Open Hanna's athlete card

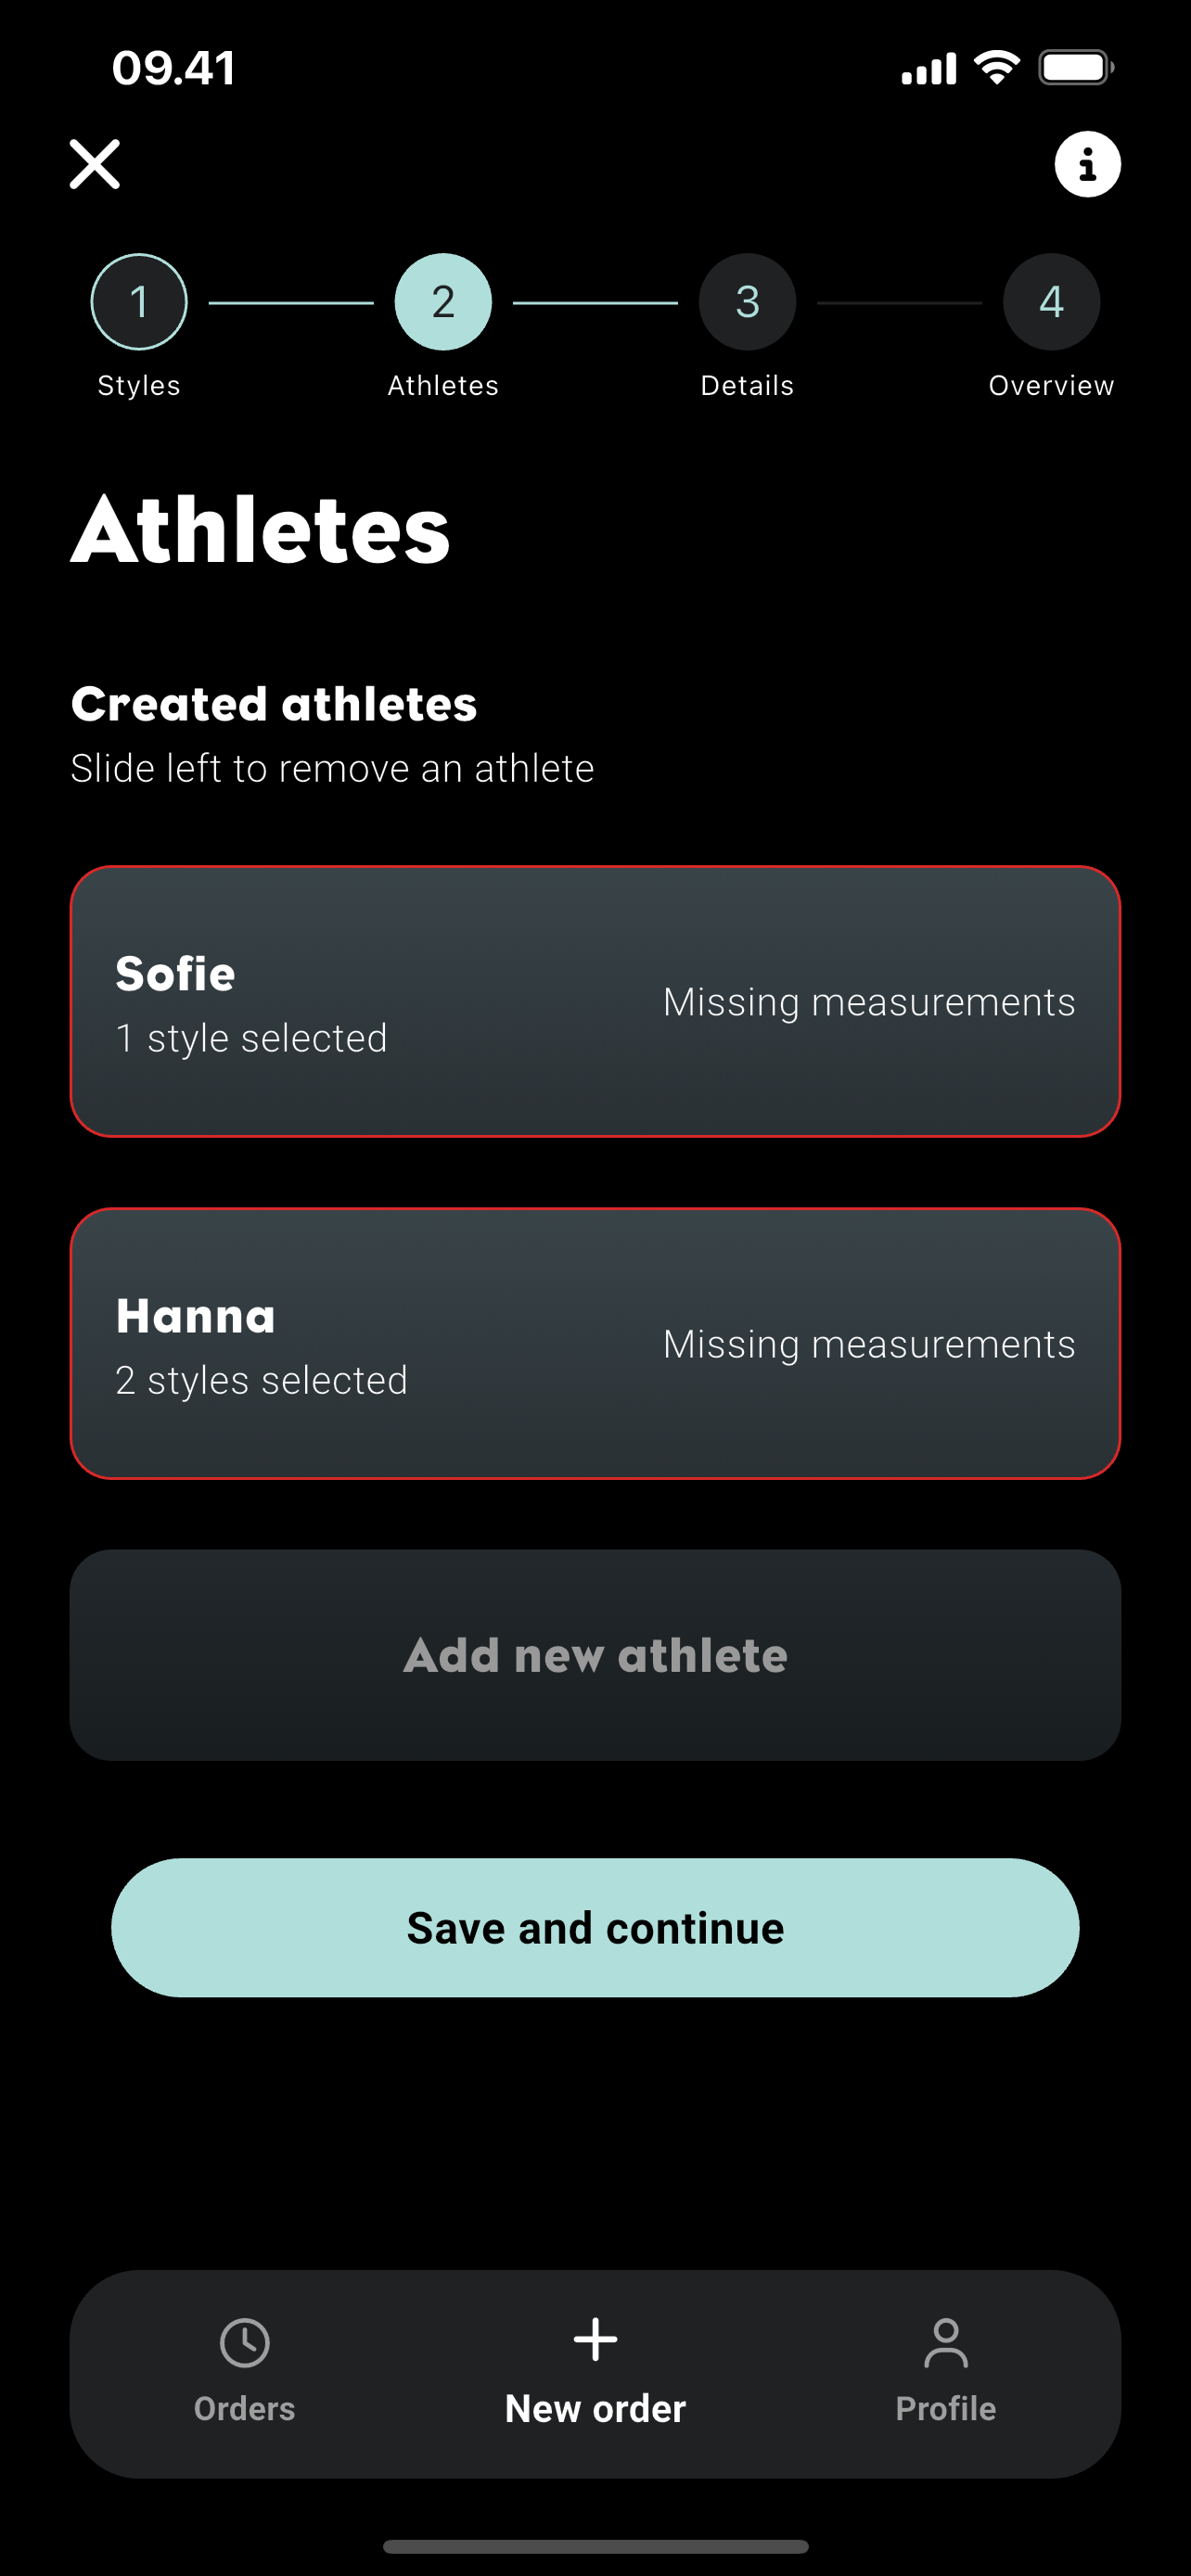click(x=595, y=1343)
